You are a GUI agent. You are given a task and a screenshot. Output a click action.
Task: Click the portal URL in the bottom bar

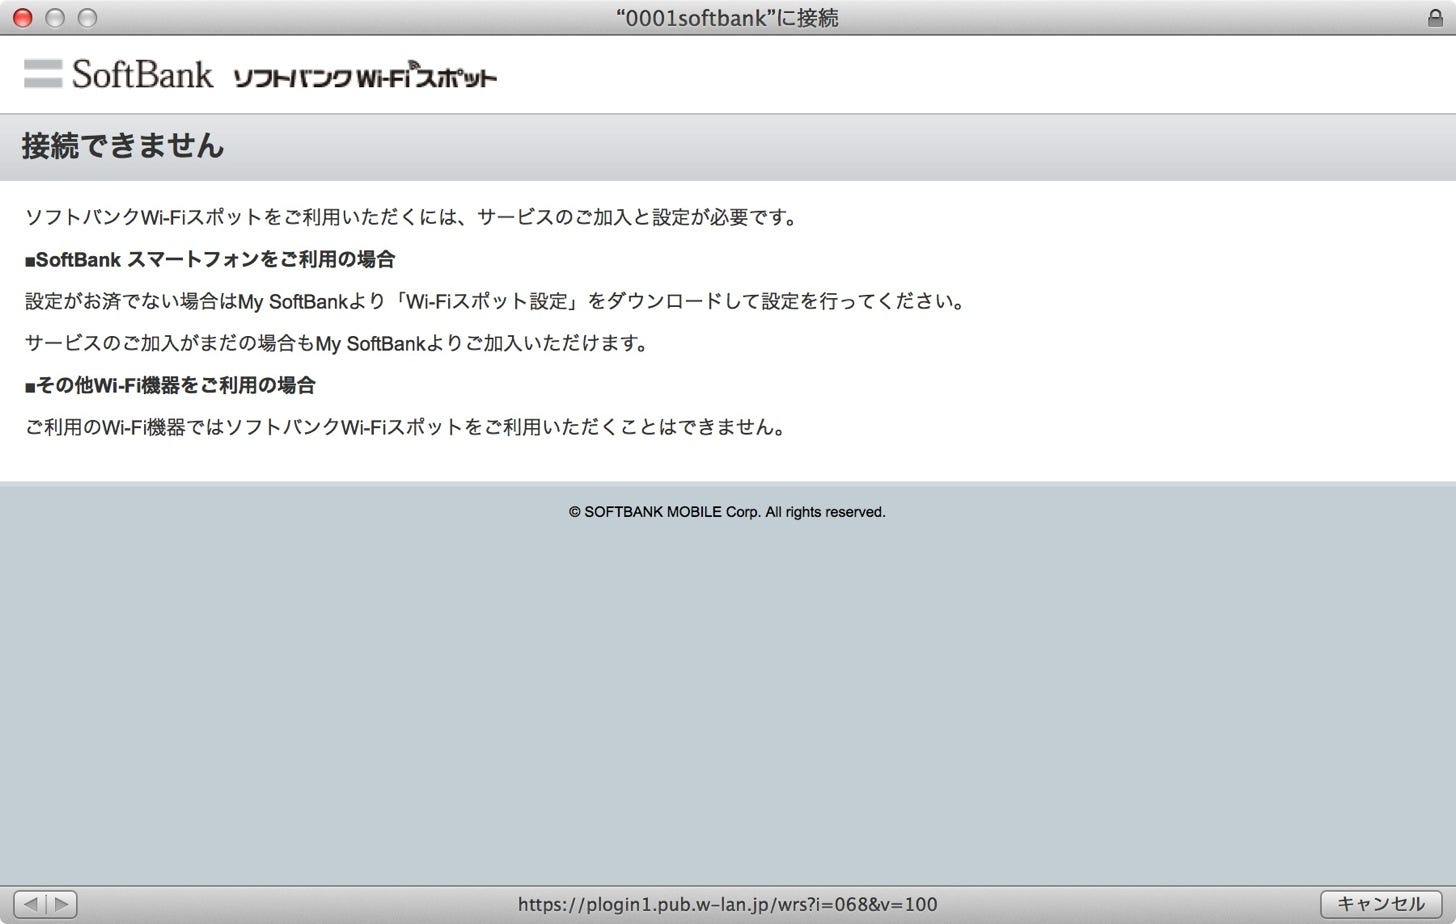point(727,903)
